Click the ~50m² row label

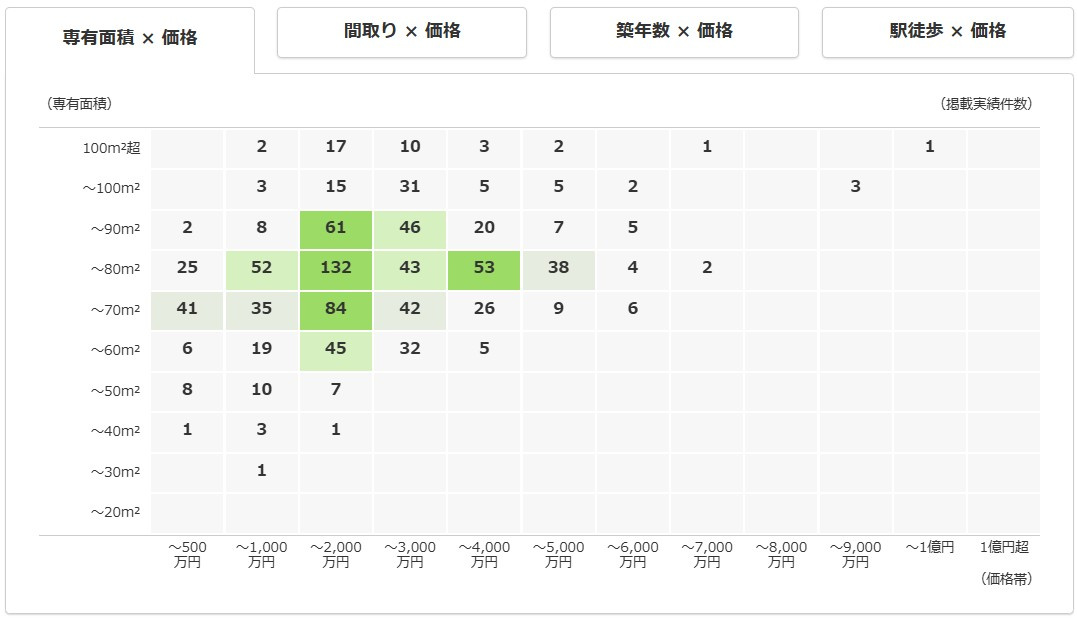pyautogui.click(x=115, y=391)
